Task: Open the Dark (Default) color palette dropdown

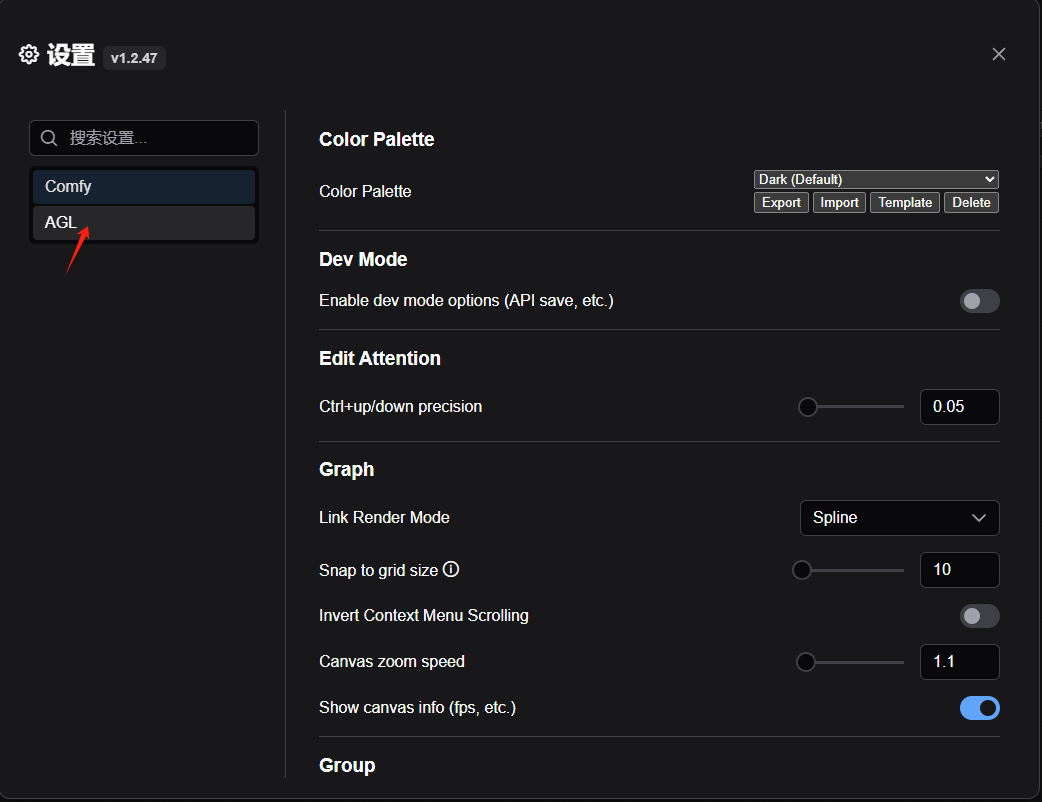Action: coord(876,180)
